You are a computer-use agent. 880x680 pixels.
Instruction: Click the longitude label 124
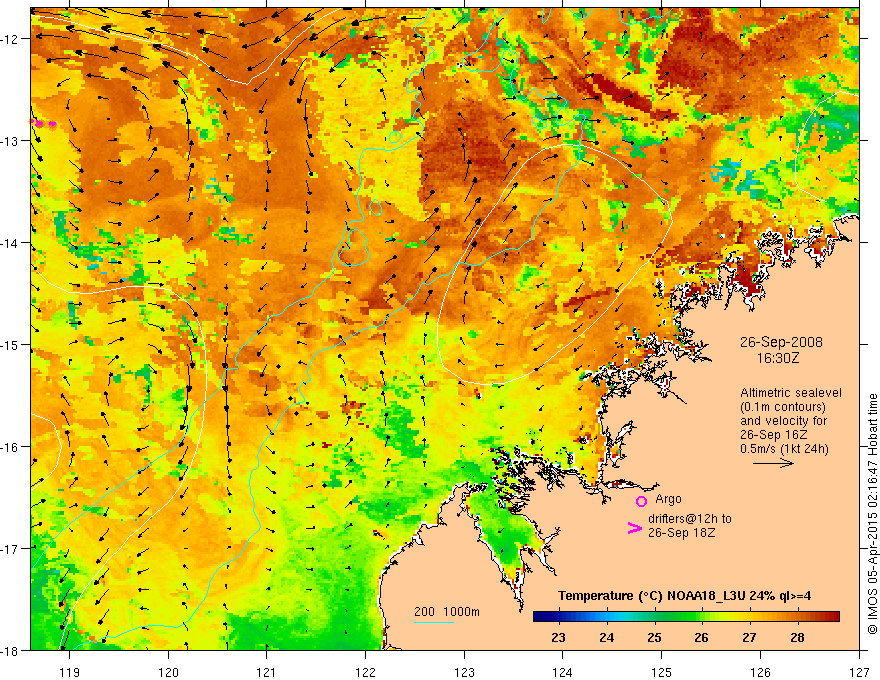tap(563, 672)
